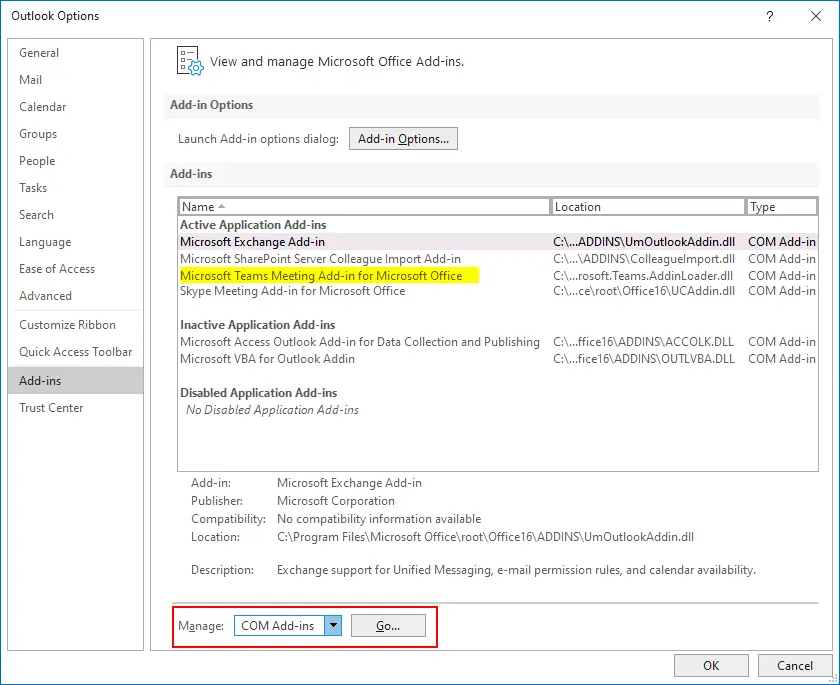Click the Go button next to Manage
The image size is (840, 685).
pos(388,626)
